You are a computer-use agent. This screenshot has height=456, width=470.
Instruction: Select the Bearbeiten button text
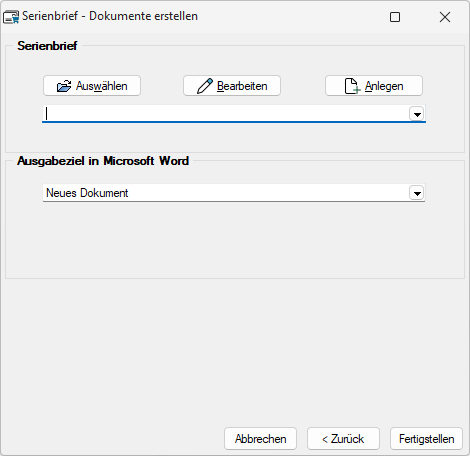(242, 86)
